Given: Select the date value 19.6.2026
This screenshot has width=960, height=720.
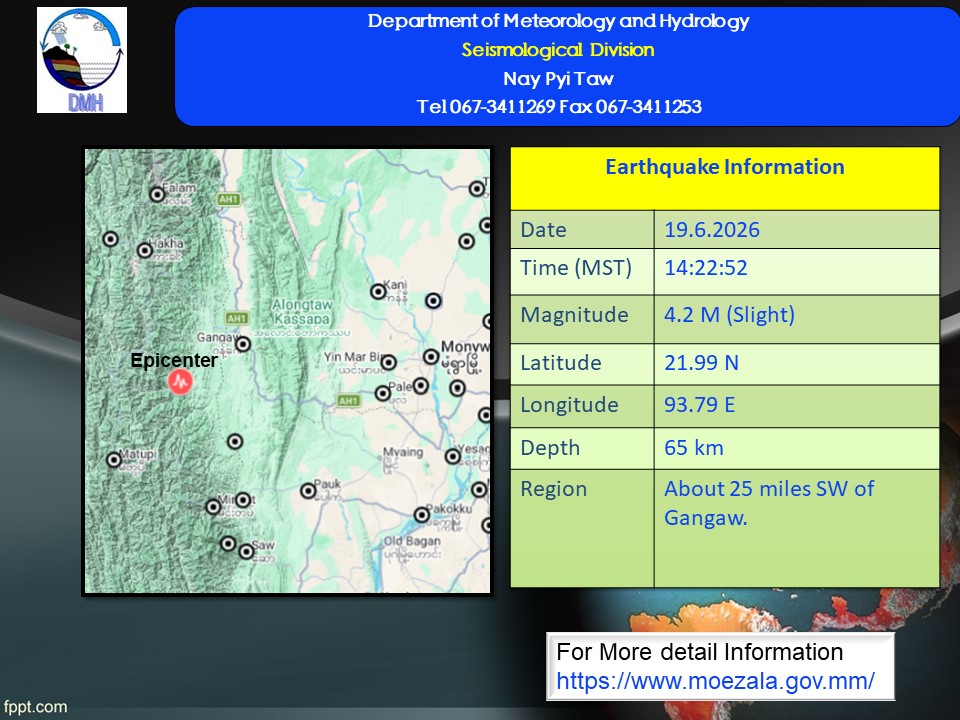Looking at the screenshot, I should pyautogui.click(x=712, y=230).
